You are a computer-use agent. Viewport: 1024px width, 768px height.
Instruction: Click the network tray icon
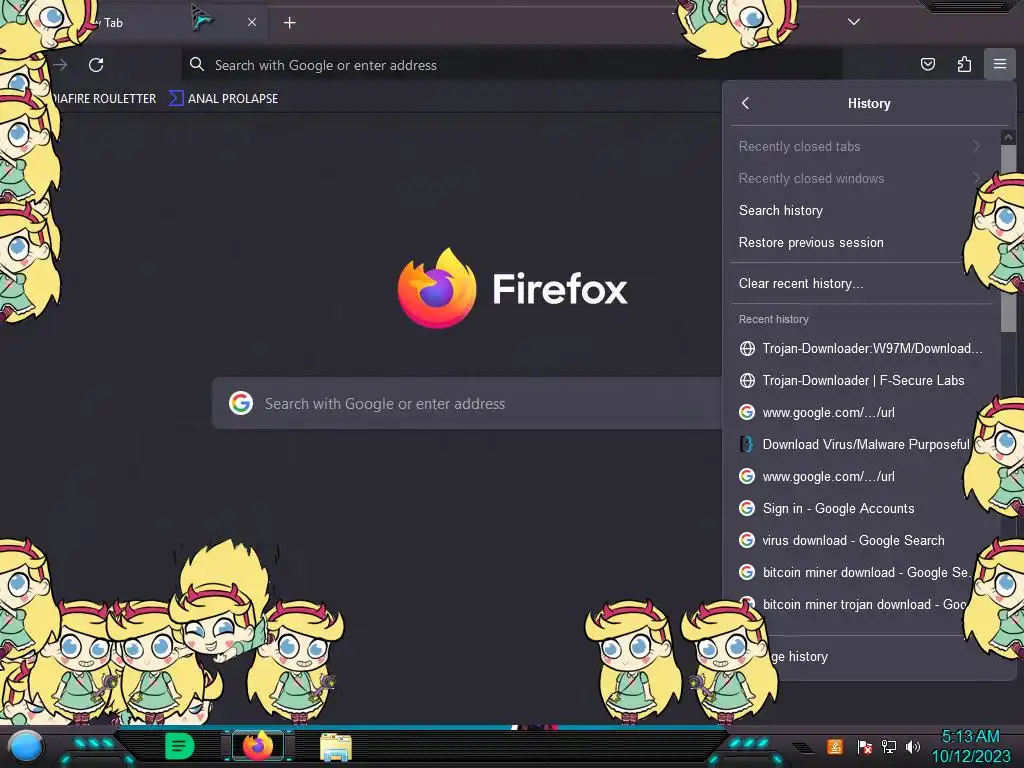pos(889,746)
